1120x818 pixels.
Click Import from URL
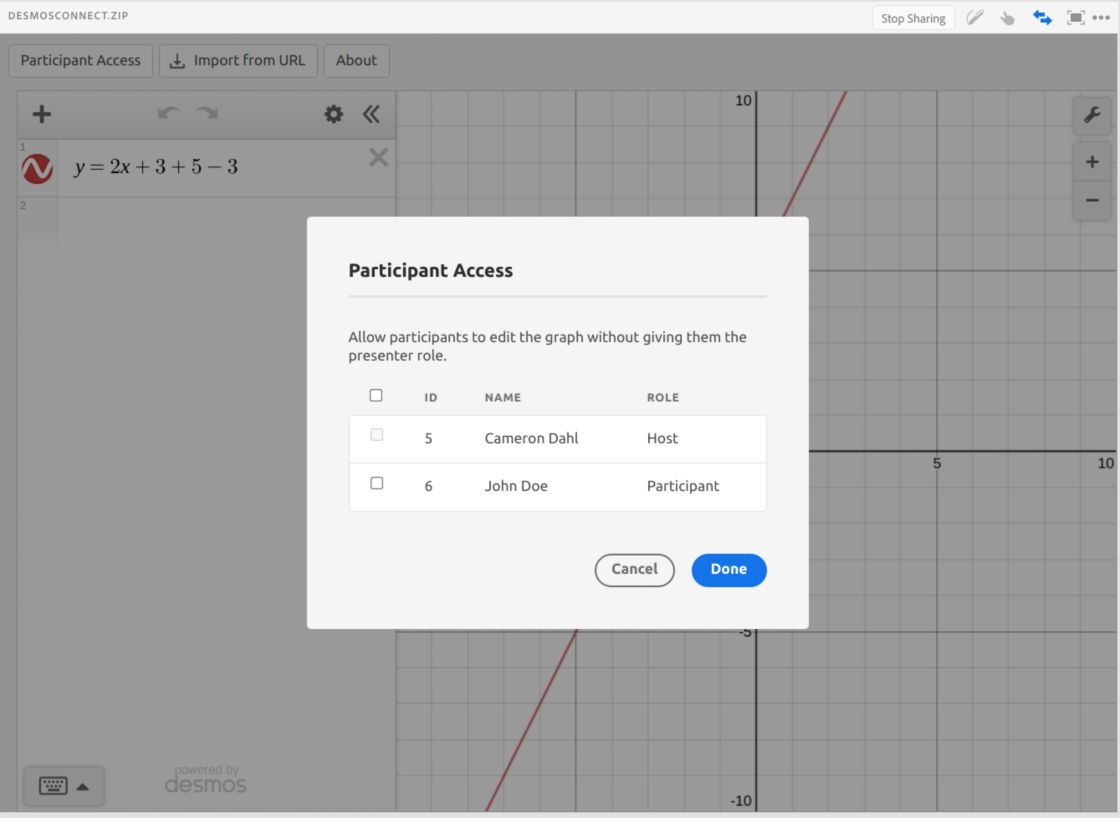coord(238,61)
